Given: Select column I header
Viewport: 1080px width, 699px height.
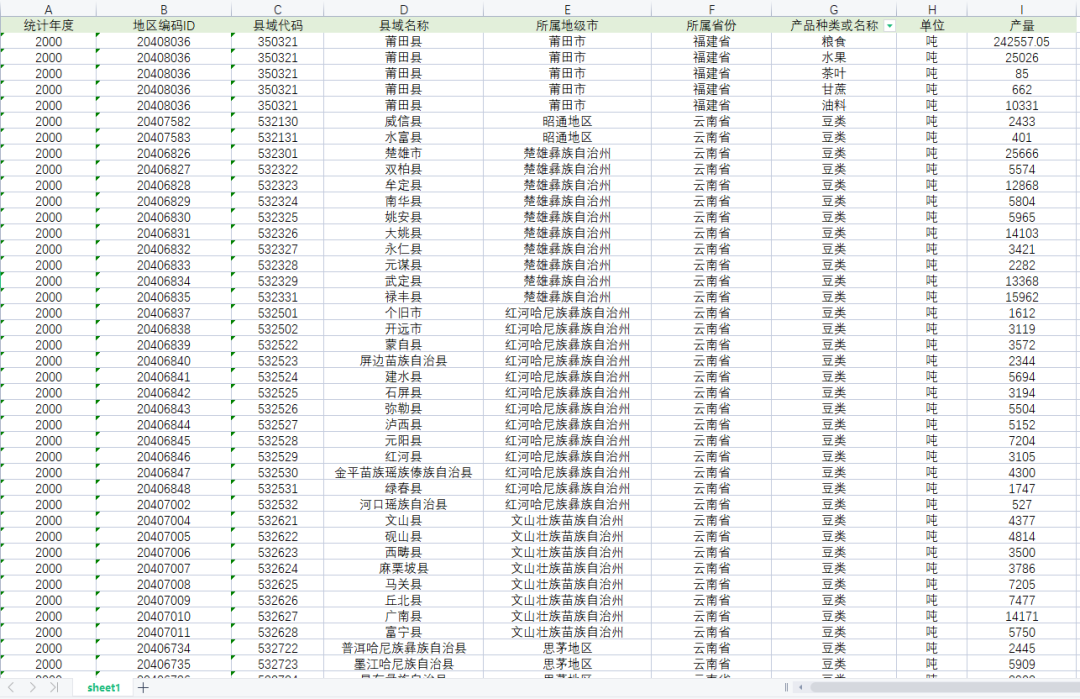Looking at the screenshot, I should (x=1021, y=9).
